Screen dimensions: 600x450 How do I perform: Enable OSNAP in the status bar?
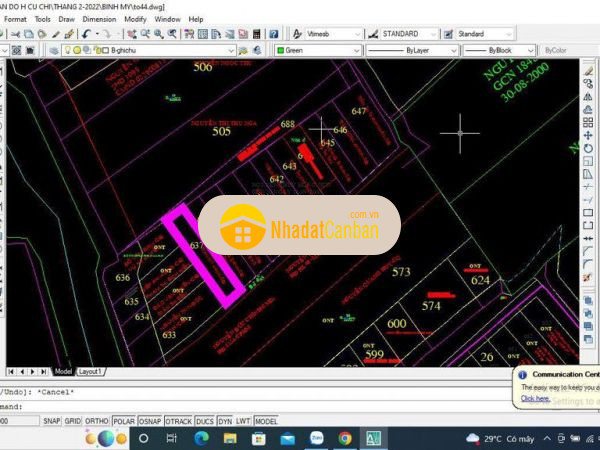tap(150, 422)
